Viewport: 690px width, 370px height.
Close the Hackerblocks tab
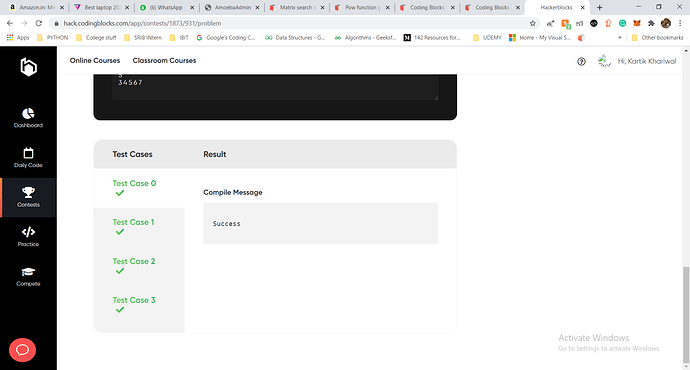582,7
